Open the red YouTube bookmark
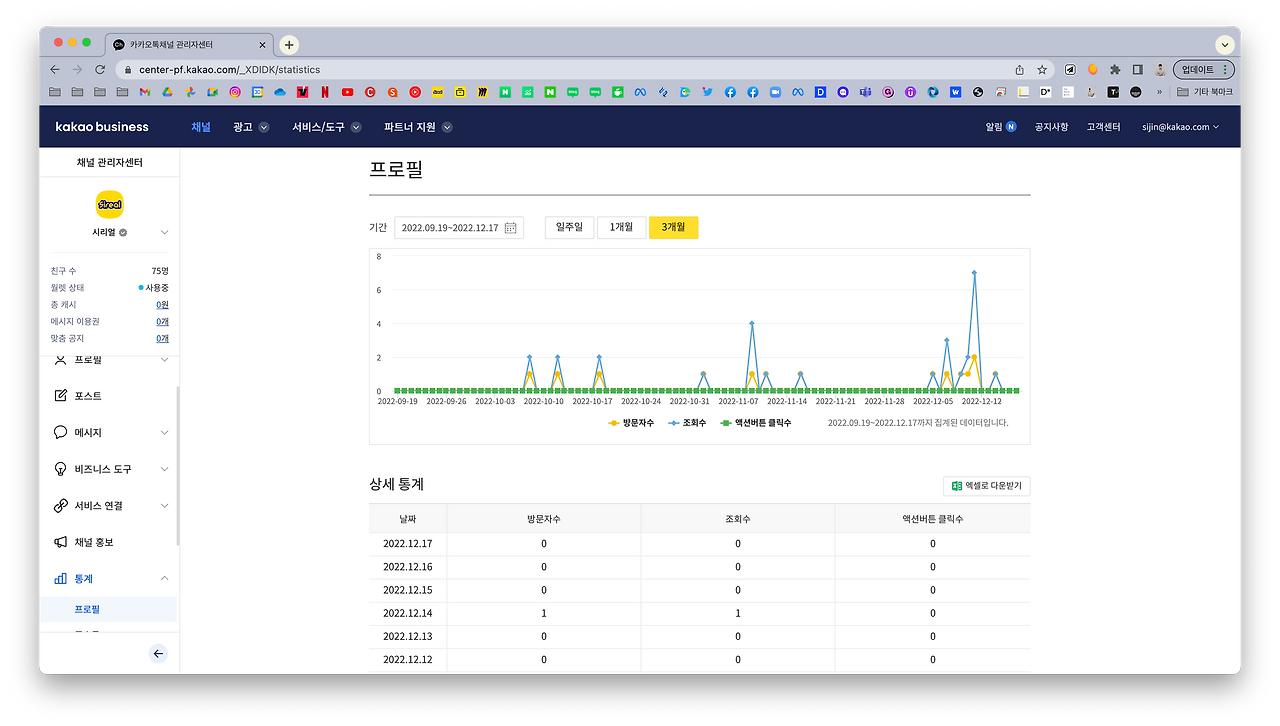Screen dimensions: 1280x726 coord(347,92)
